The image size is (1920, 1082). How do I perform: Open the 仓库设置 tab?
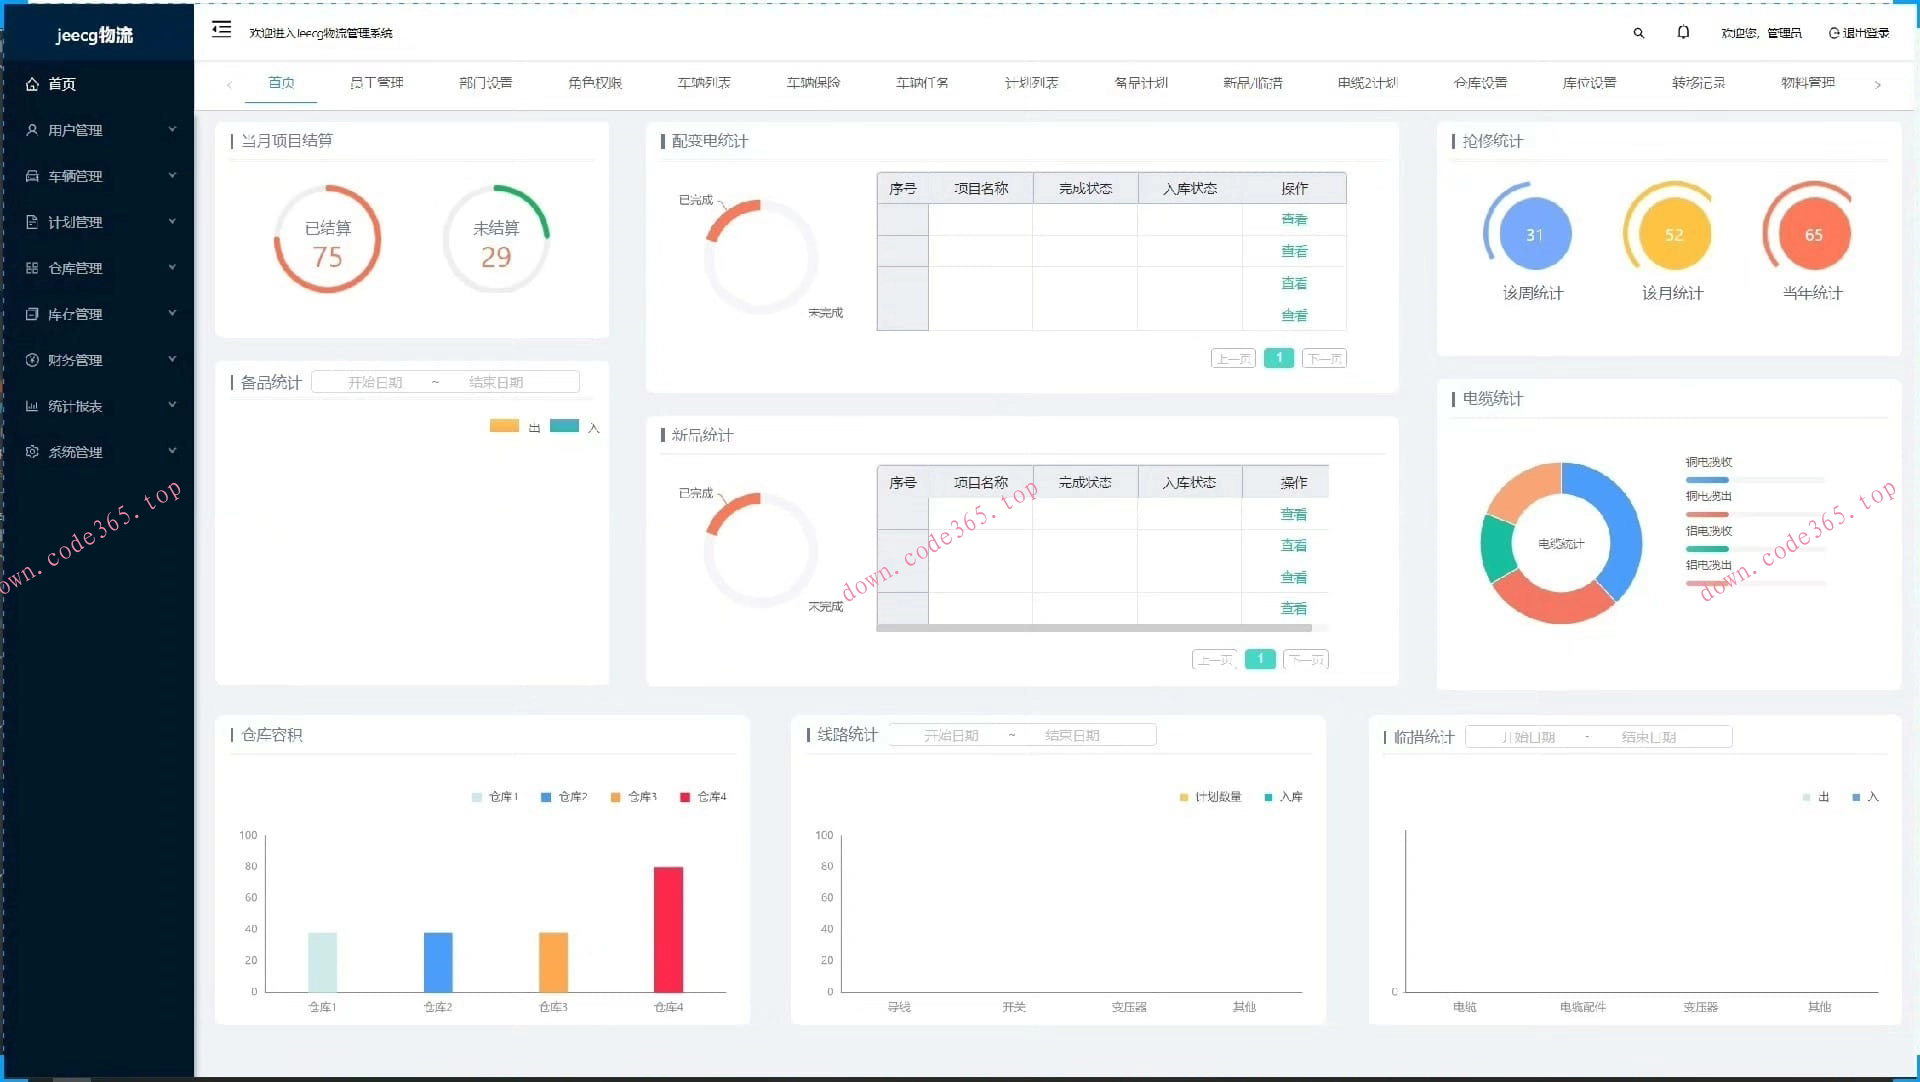coord(1480,83)
